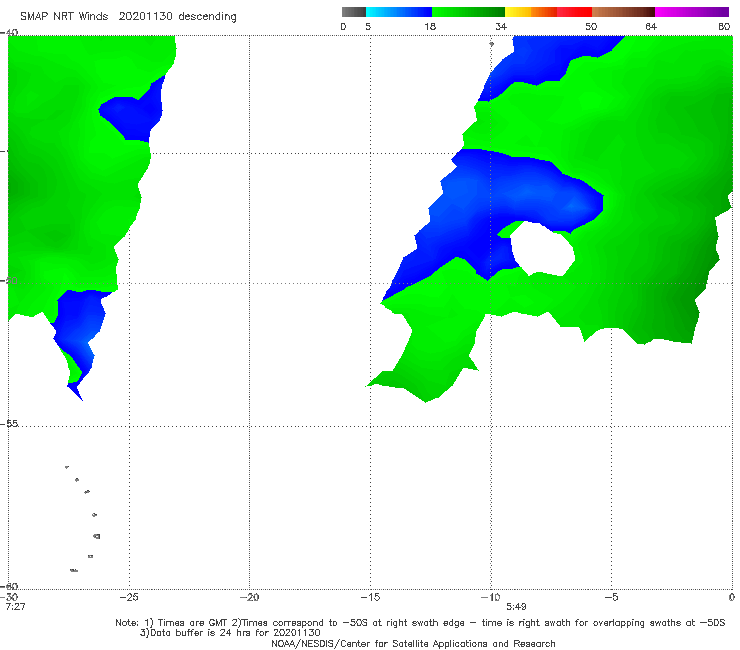Click latitude axis label '-55'

(x=9, y=423)
